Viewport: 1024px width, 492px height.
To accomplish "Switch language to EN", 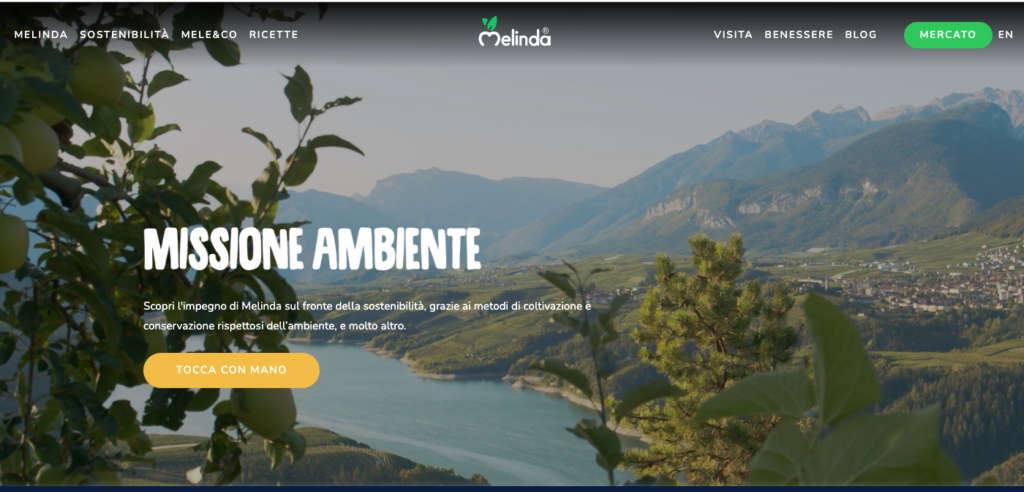I will pos(1005,35).
